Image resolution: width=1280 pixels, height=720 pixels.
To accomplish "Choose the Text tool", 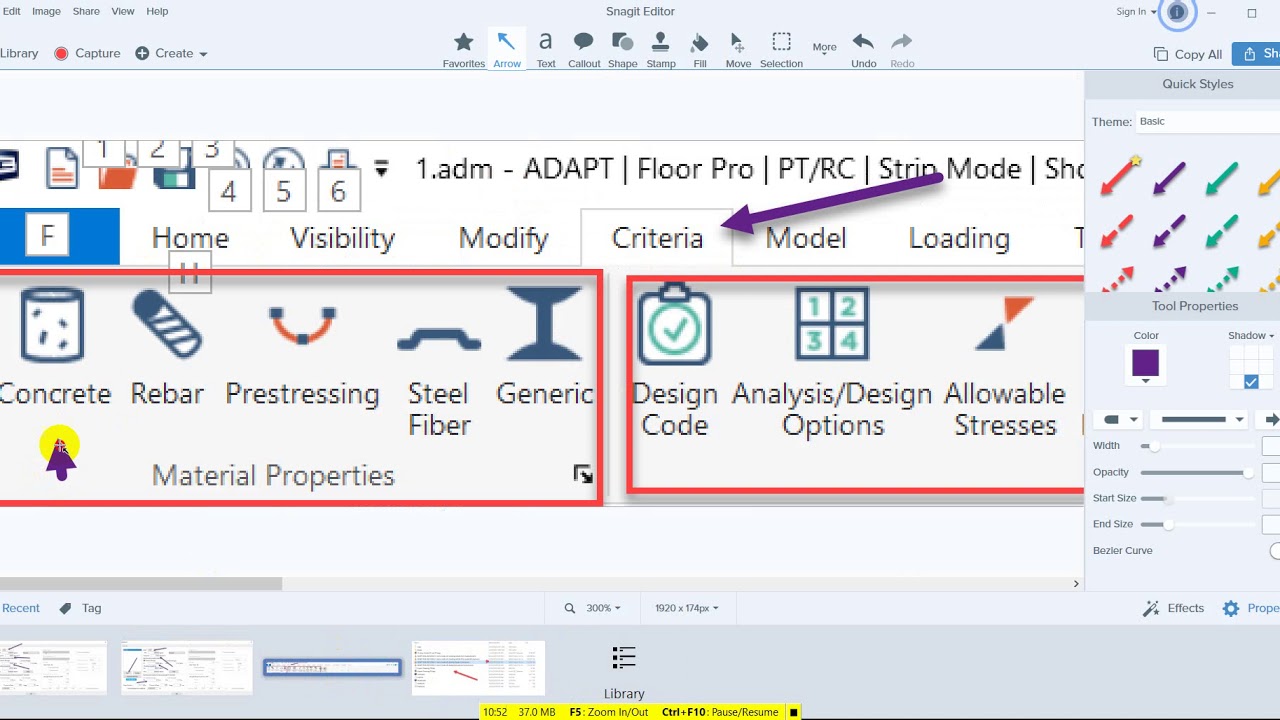I will point(545,50).
